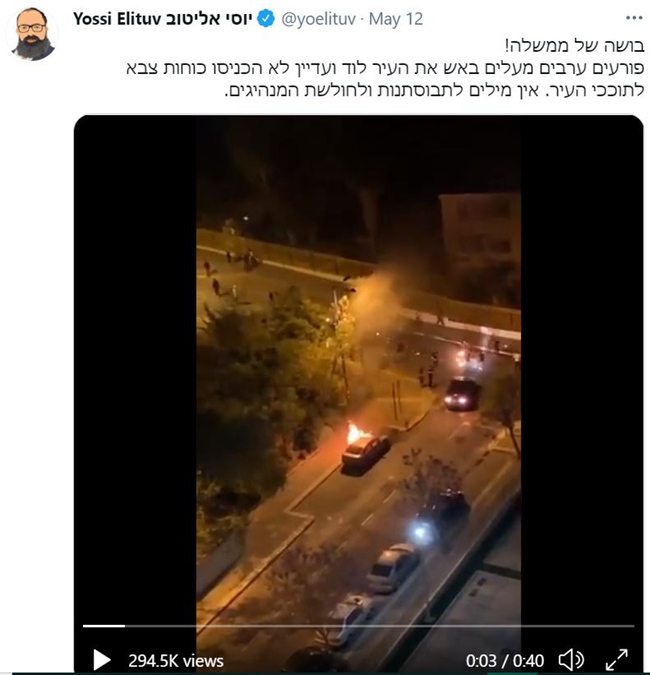The height and width of the screenshot is (675, 650).
Task: Click the burning car in the video
Action: pos(365,450)
